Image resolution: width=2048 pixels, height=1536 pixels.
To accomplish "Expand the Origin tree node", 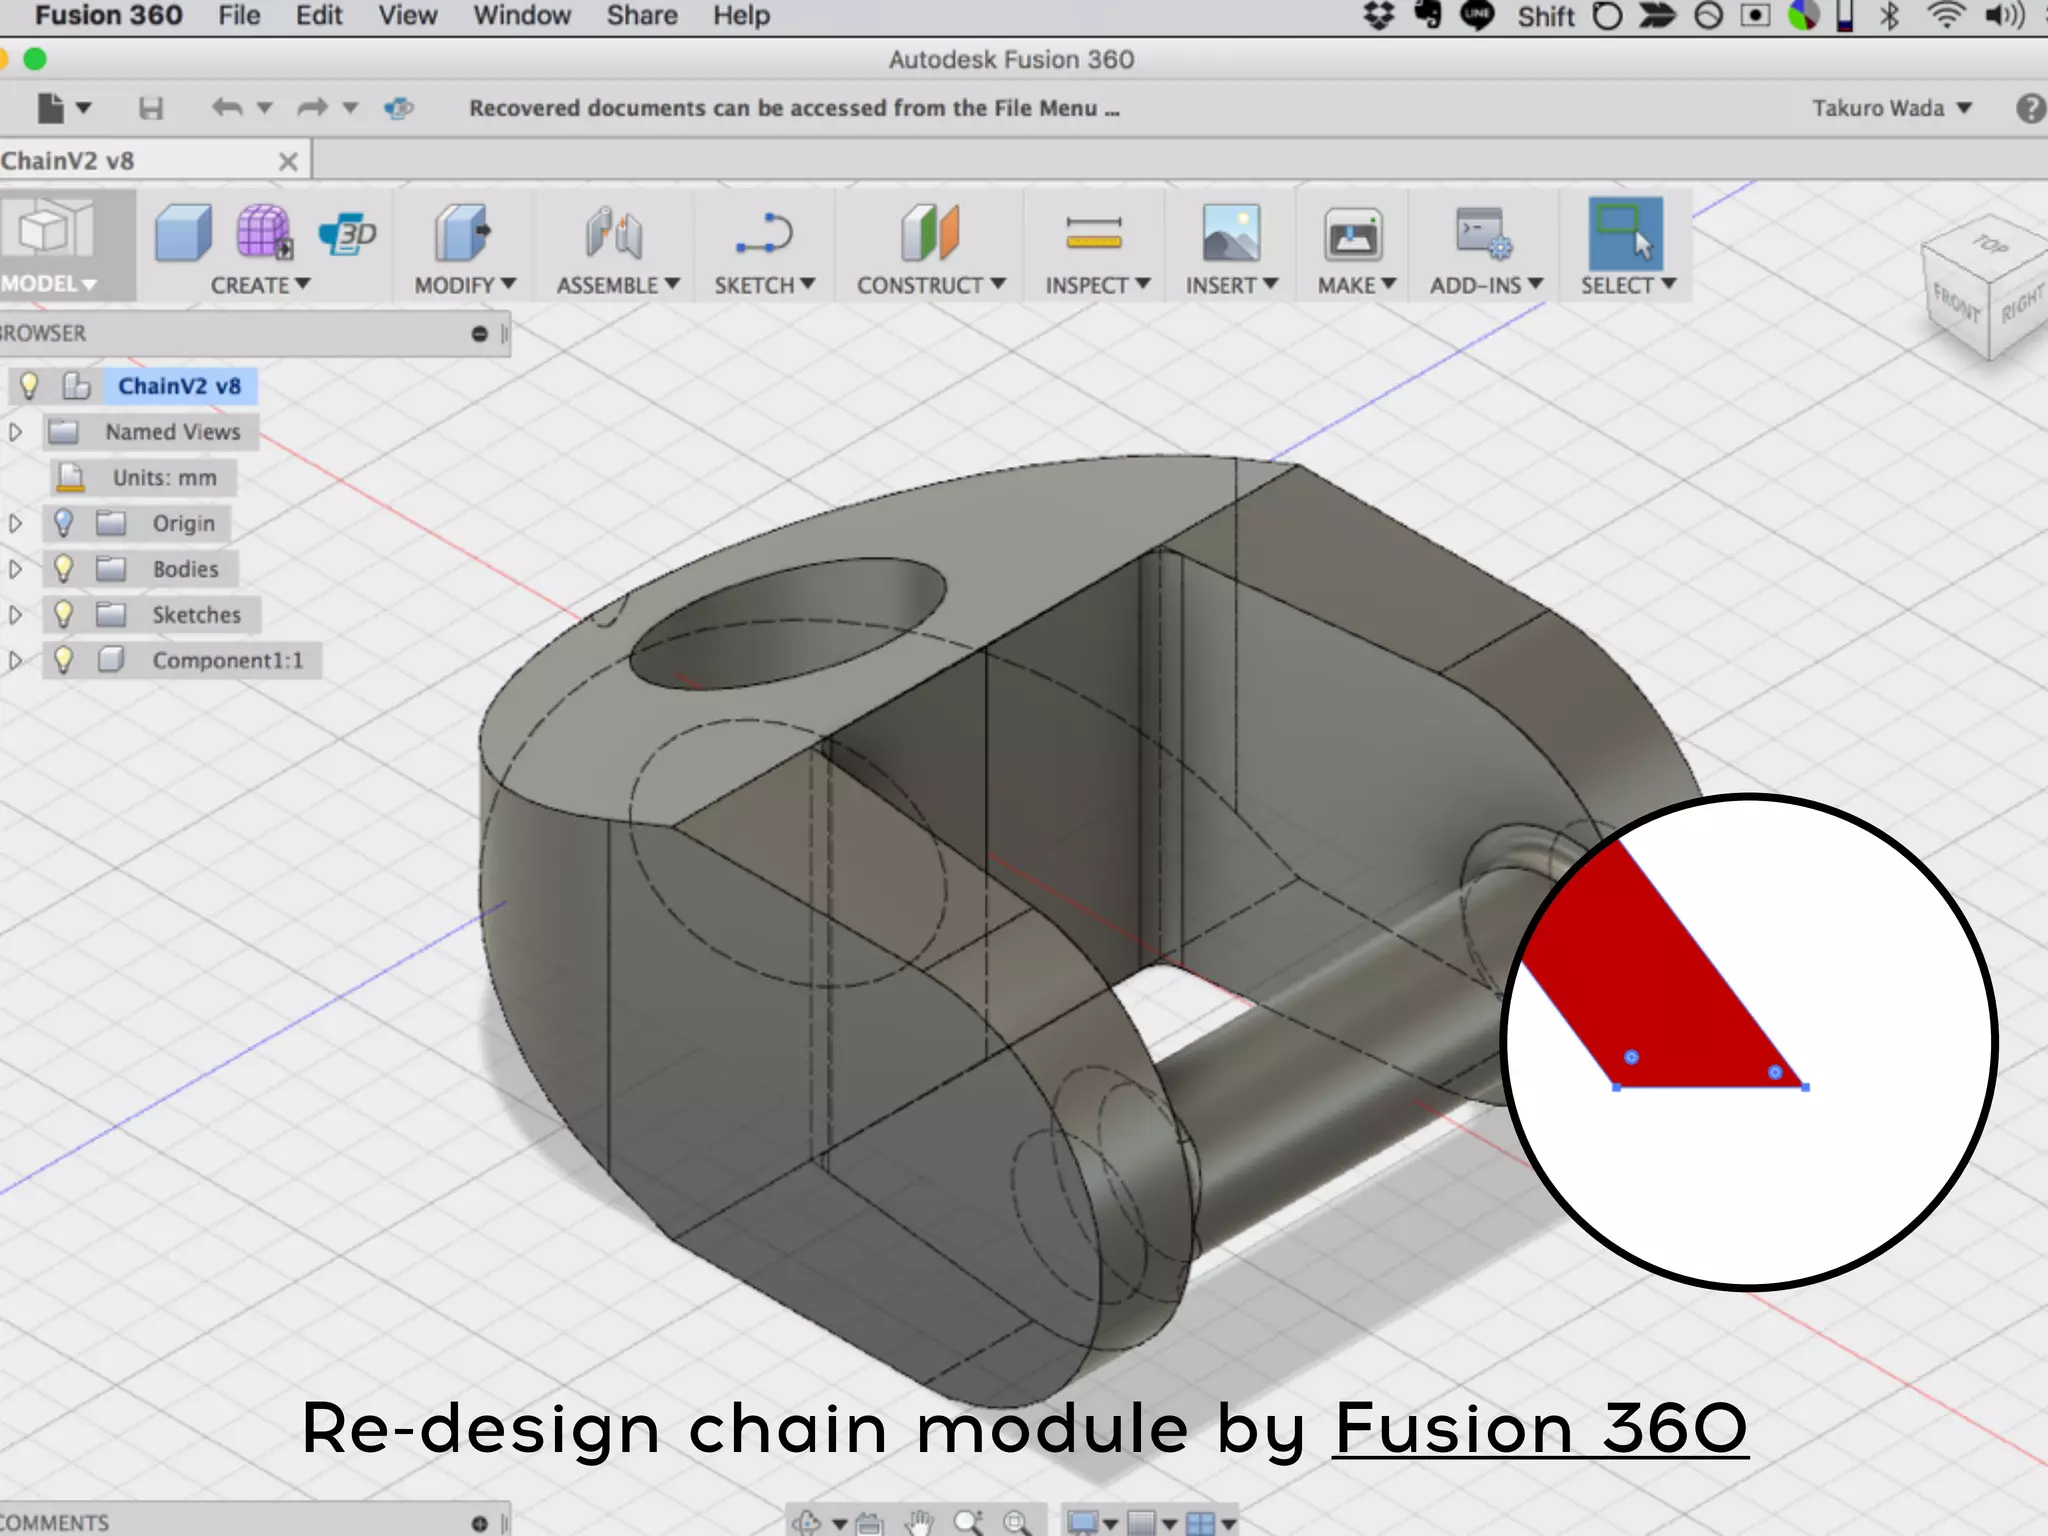I will point(15,523).
